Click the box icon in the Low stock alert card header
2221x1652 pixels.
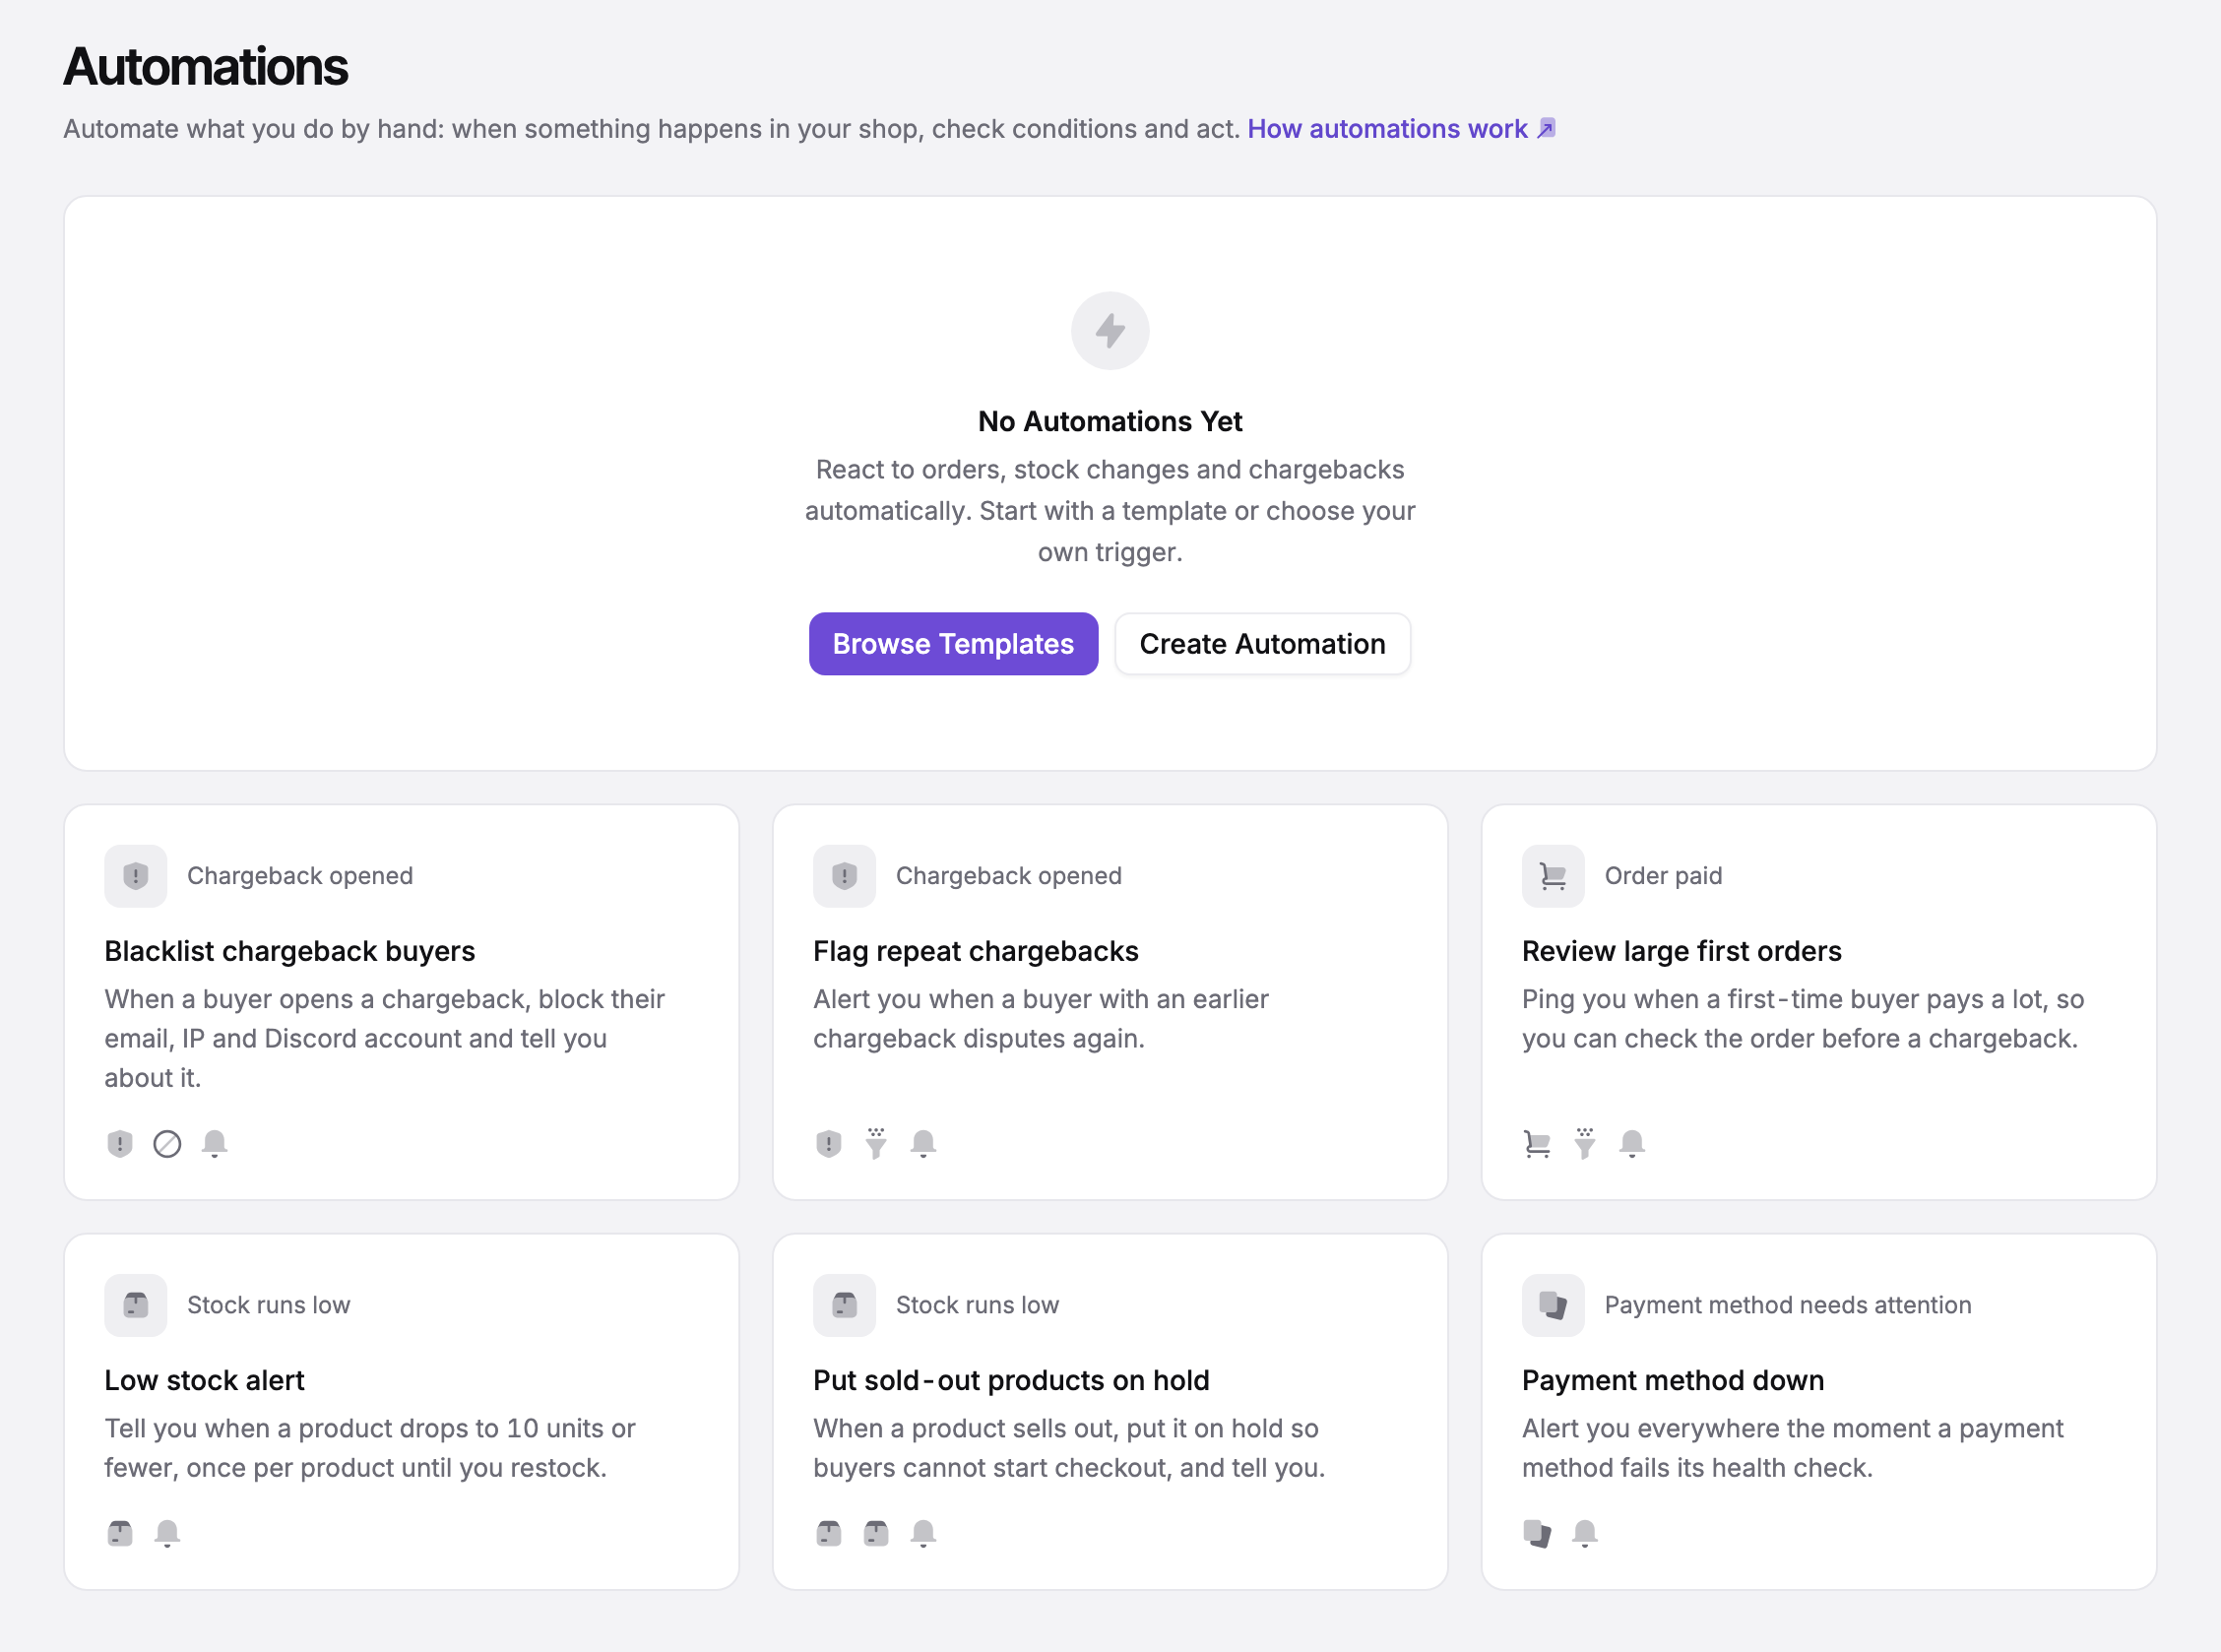tap(136, 1305)
